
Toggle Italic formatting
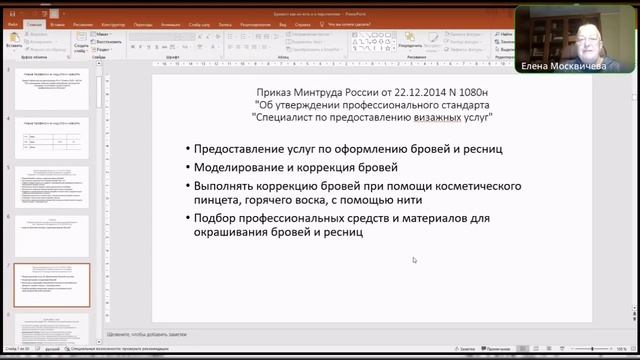[140, 47]
